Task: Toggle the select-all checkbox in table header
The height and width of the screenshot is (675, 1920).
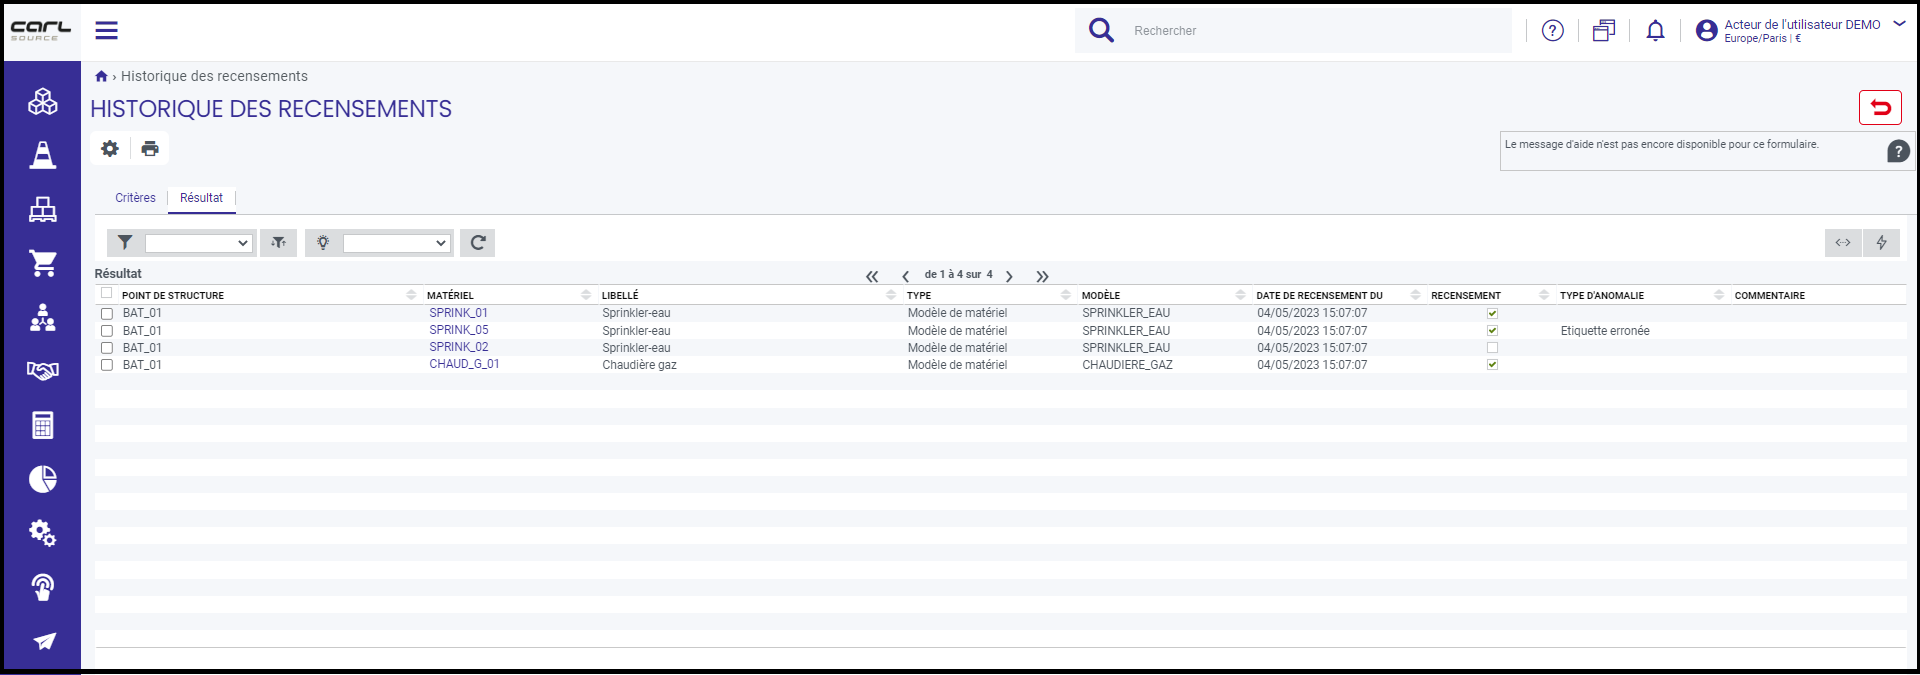Action: 107,293
